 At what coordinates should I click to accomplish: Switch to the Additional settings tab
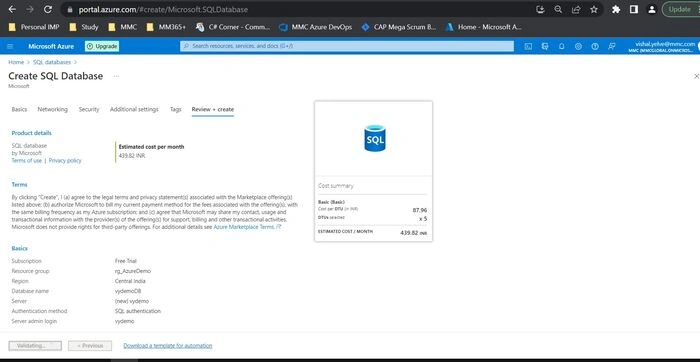tap(134, 109)
